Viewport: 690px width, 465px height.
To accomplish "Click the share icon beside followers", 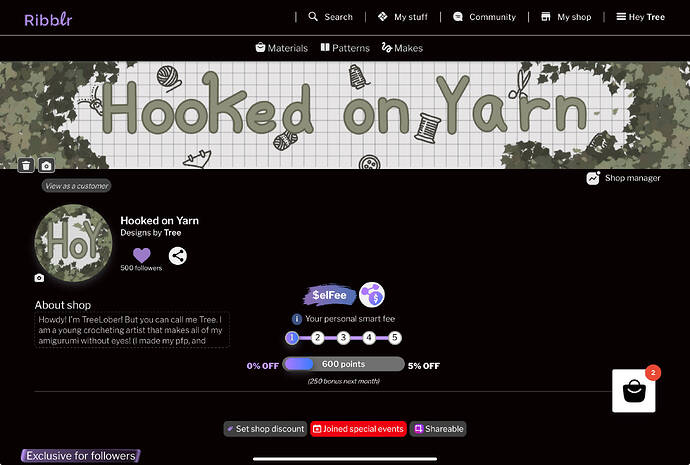I will [178, 256].
